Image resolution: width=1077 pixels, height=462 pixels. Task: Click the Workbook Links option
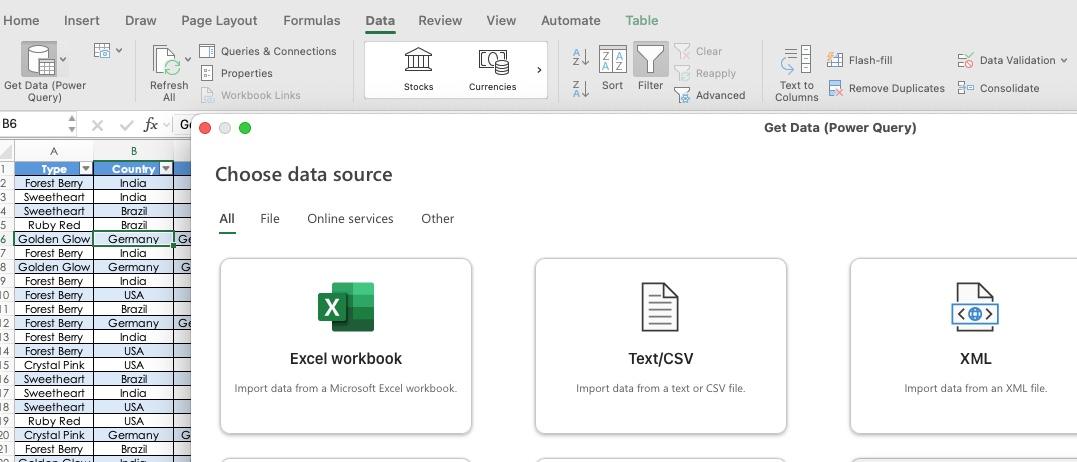click(x=251, y=95)
